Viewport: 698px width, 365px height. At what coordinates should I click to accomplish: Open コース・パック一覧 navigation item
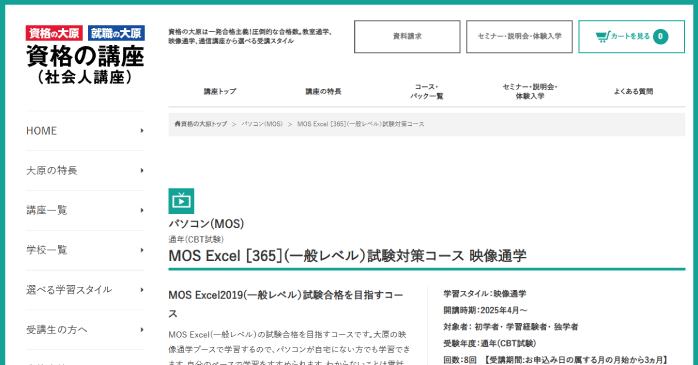point(426,91)
